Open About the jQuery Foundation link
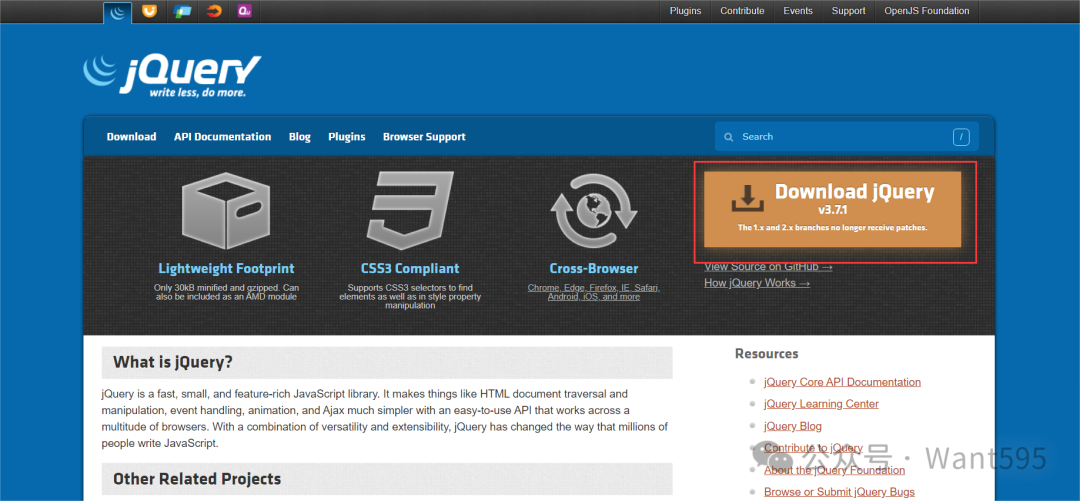The image size is (1080, 501). (x=834, y=470)
